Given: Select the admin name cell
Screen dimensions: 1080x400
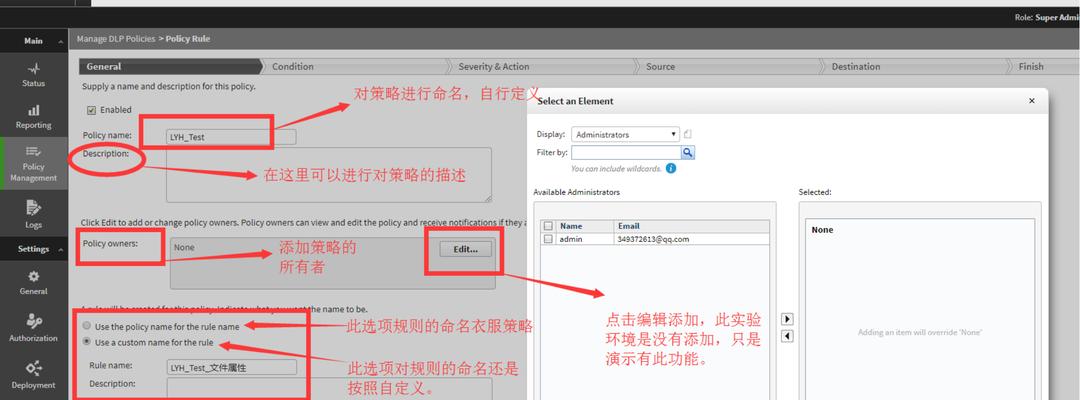Looking at the screenshot, I should [571, 239].
